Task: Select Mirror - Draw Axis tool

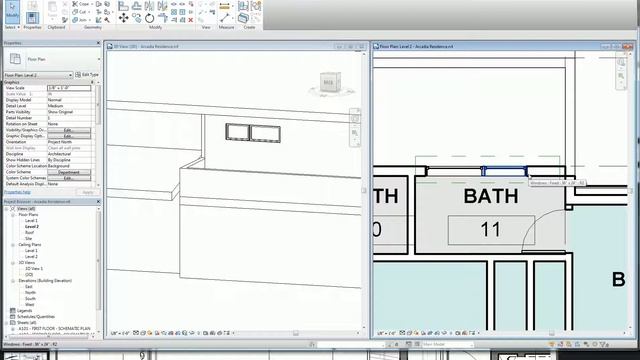Action: (162, 6)
